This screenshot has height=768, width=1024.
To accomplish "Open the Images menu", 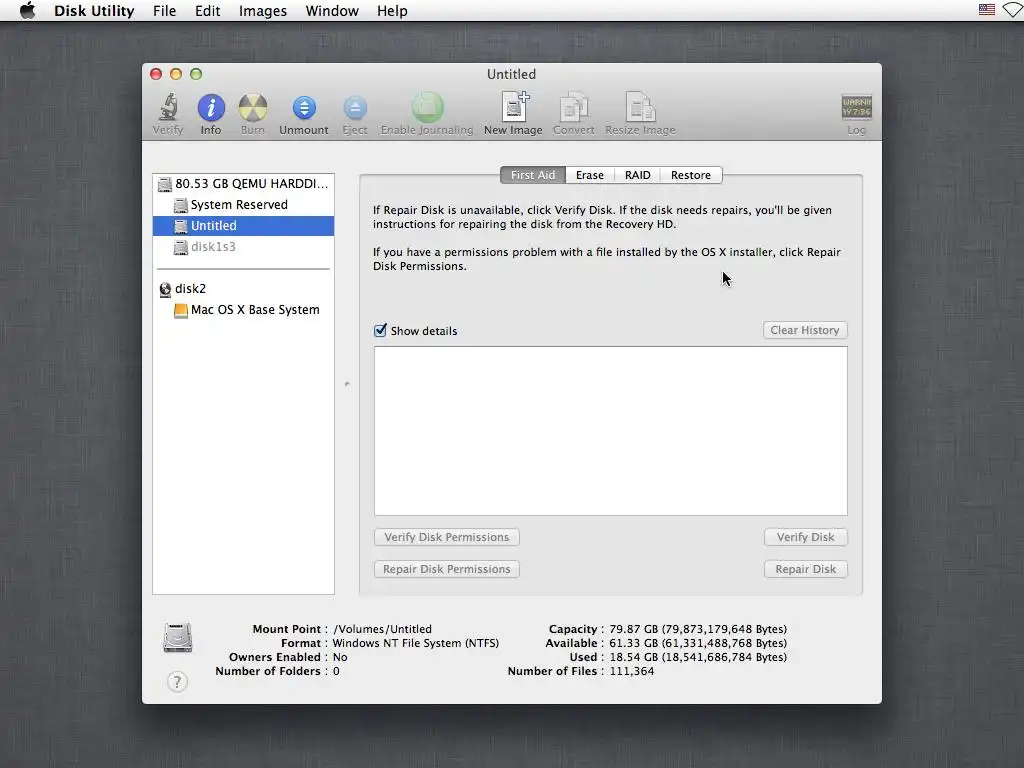I will coord(263,11).
